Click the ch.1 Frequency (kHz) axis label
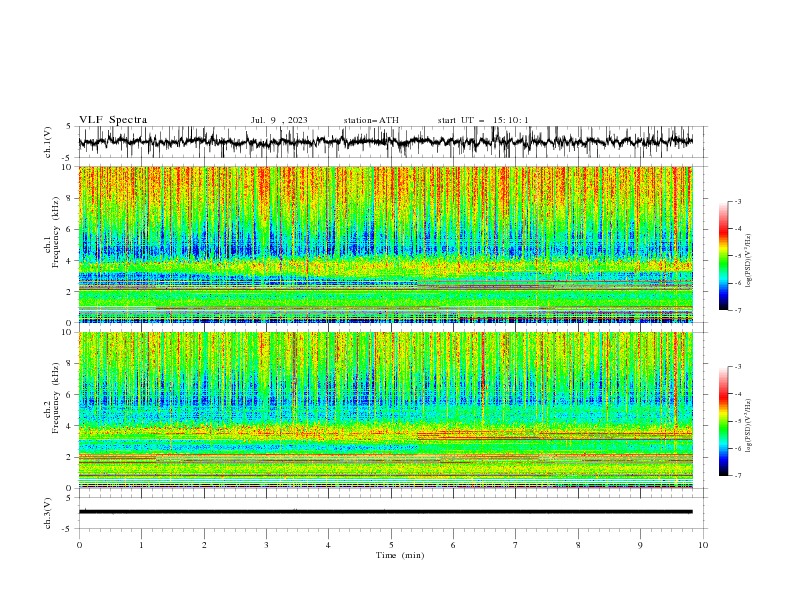The width and height of the screenshot is (792, 612). [x=52, y=230]
